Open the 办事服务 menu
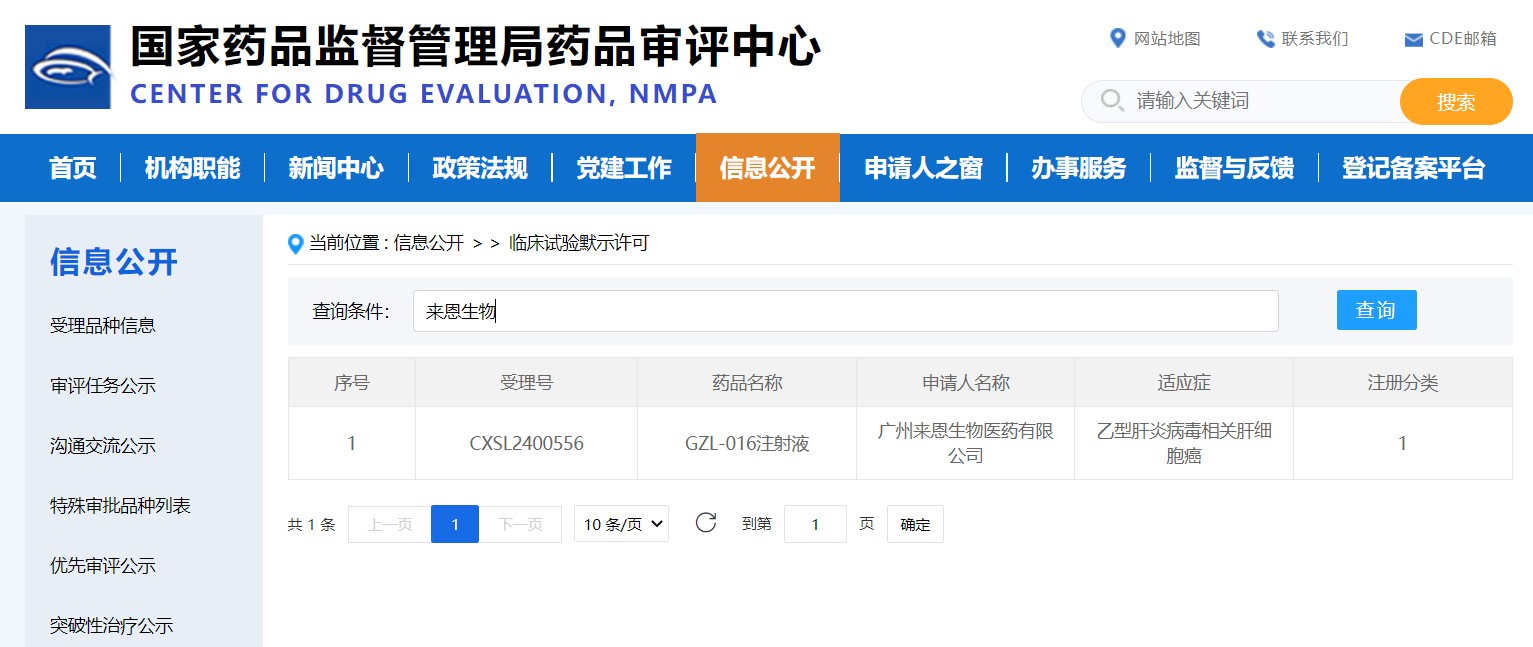The width and height of the screenshot is (1533, 647). [1078, 168]
